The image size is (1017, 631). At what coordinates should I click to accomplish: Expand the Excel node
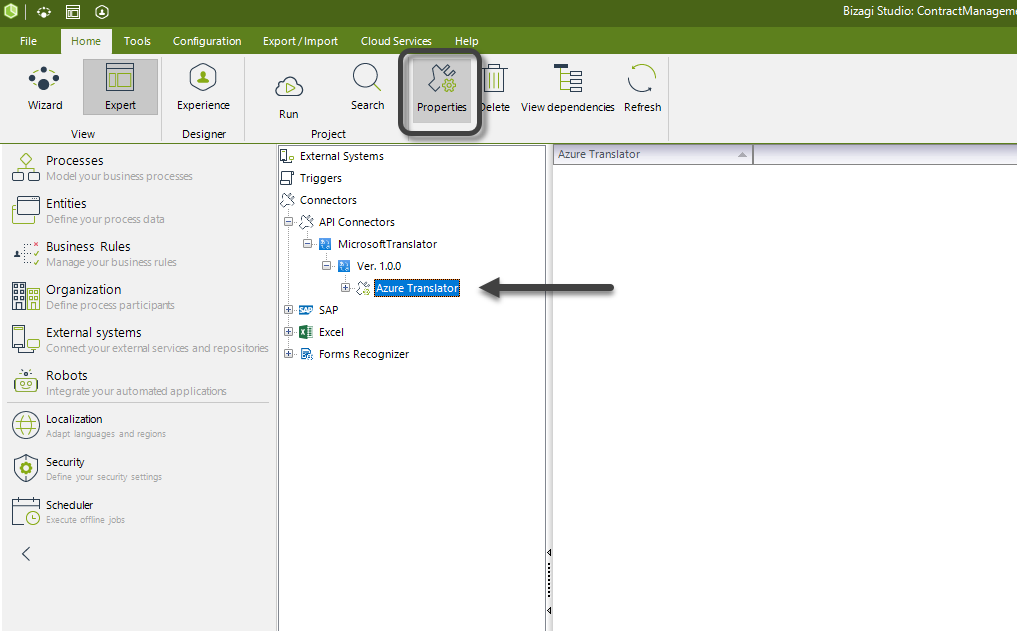pos(289,332)
